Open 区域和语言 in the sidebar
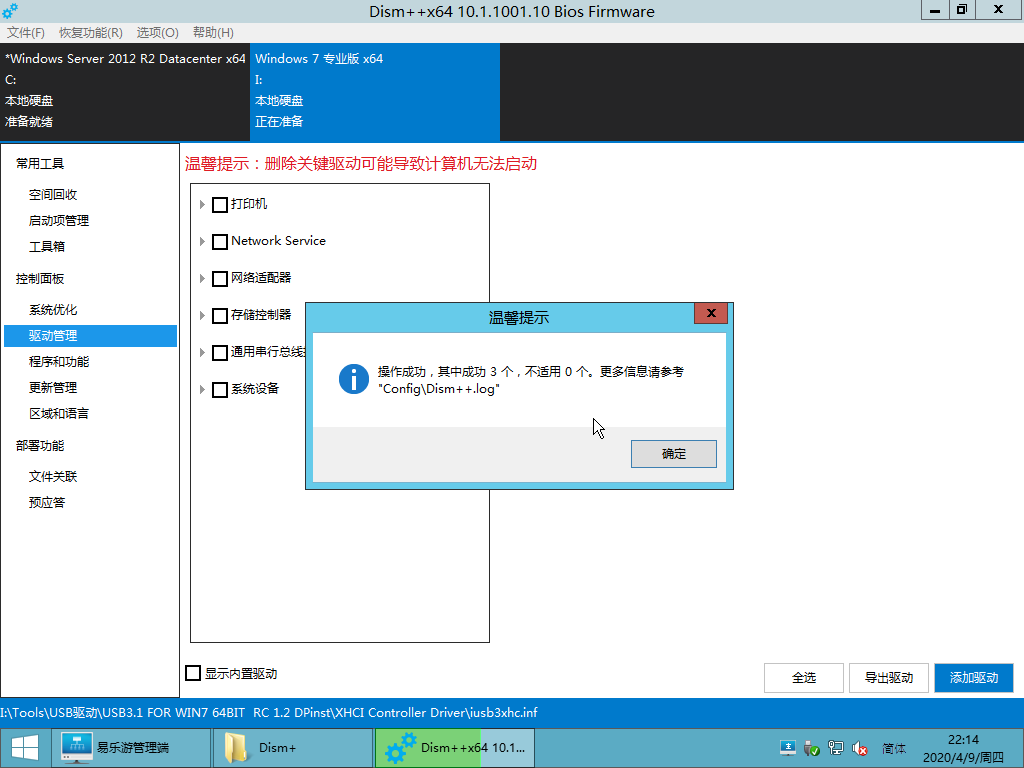Screen dimensions: 1024x768 pyautogui.click(x=59, y=414)
